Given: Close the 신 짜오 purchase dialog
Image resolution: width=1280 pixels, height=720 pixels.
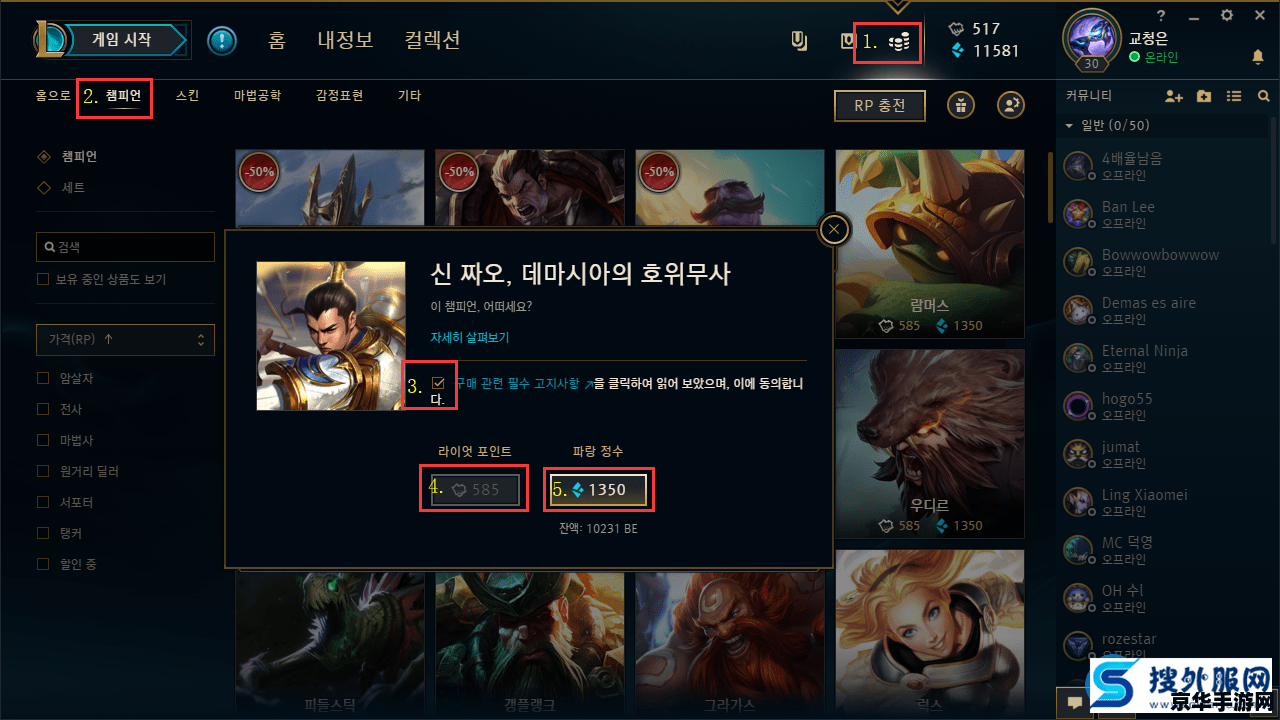Looking at the screenshot, I should pyautogui.click(x=834, y=230).
